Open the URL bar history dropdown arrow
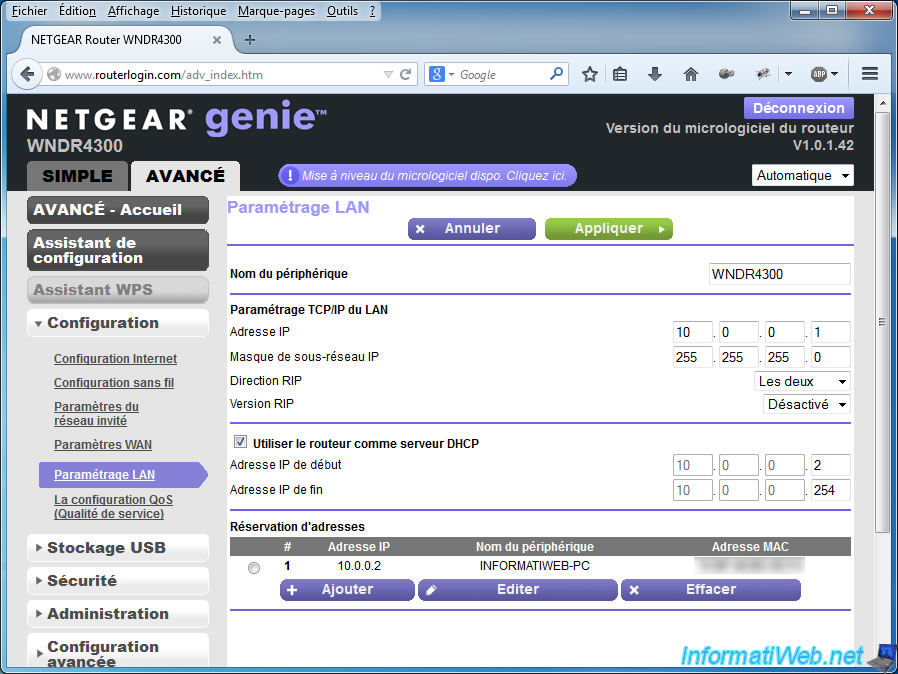Viewport: 898px width, 674px height. (x=388, y=74)
